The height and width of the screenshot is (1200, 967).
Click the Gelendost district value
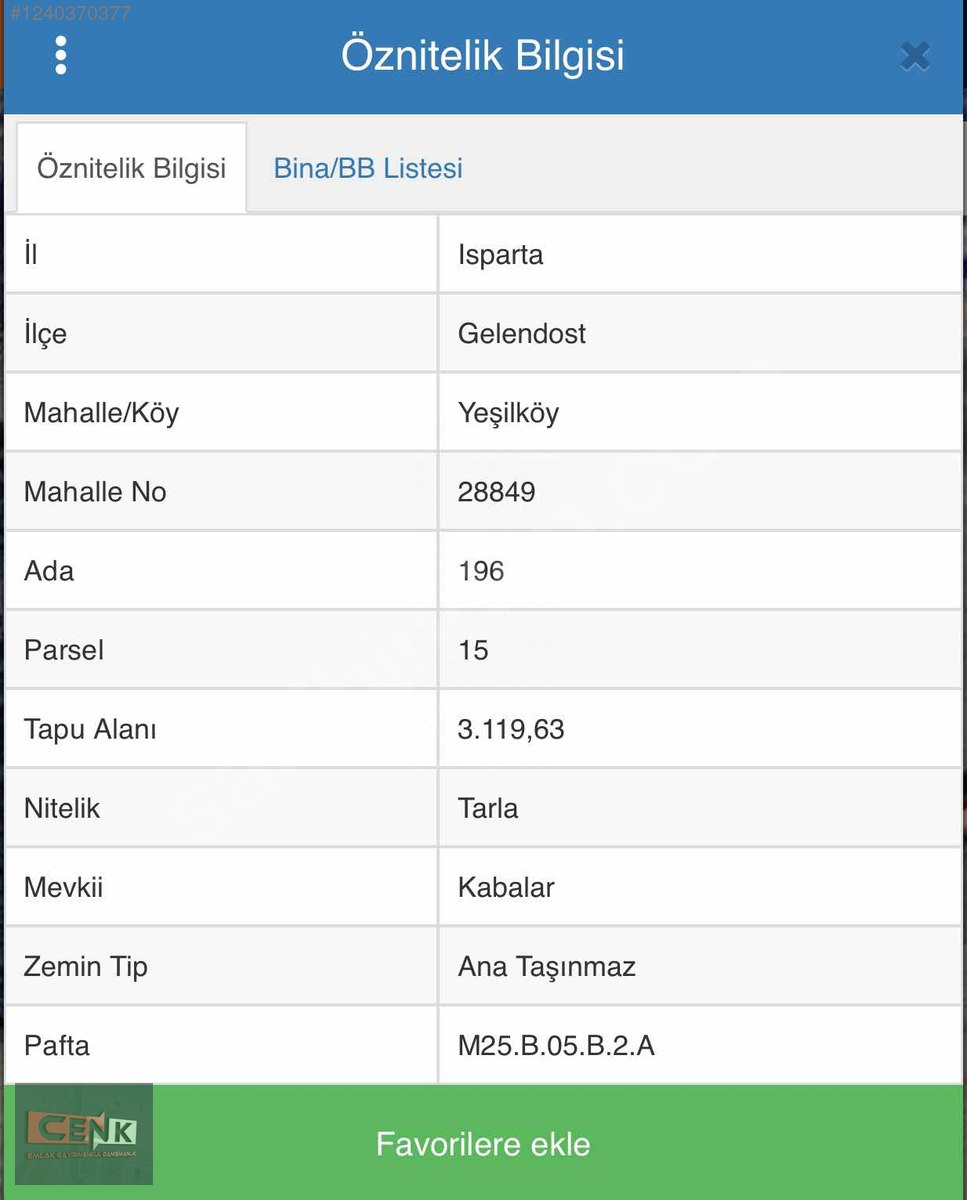522,333
